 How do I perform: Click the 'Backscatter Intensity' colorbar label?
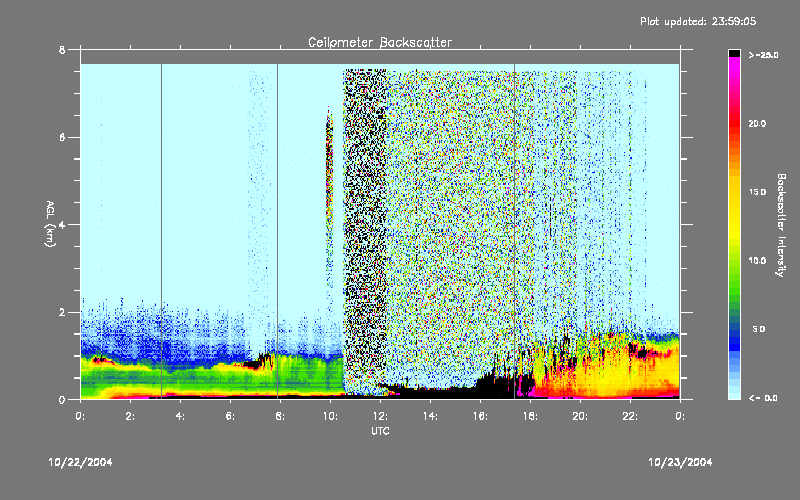tap(781, 225)
